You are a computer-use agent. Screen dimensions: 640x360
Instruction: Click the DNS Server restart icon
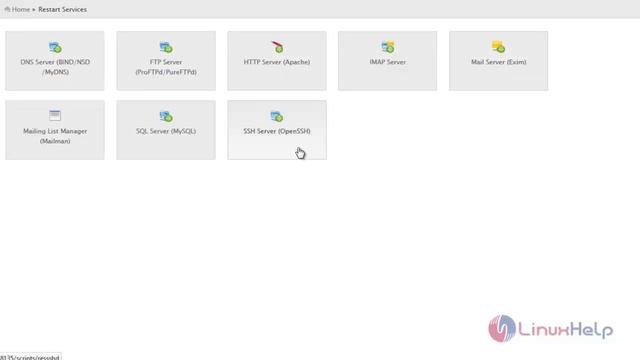(x=55, y=47)
